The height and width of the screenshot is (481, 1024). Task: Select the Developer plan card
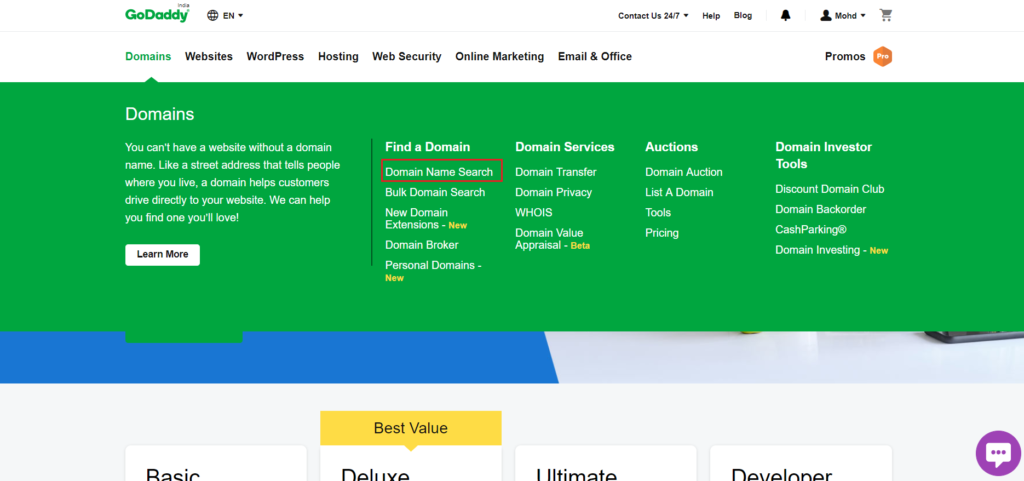click(801, 463)
